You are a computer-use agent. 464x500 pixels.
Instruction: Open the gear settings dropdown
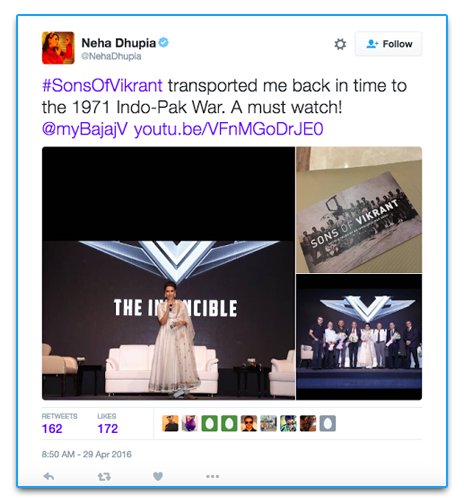pyautogui.click(x=340, y=44)
